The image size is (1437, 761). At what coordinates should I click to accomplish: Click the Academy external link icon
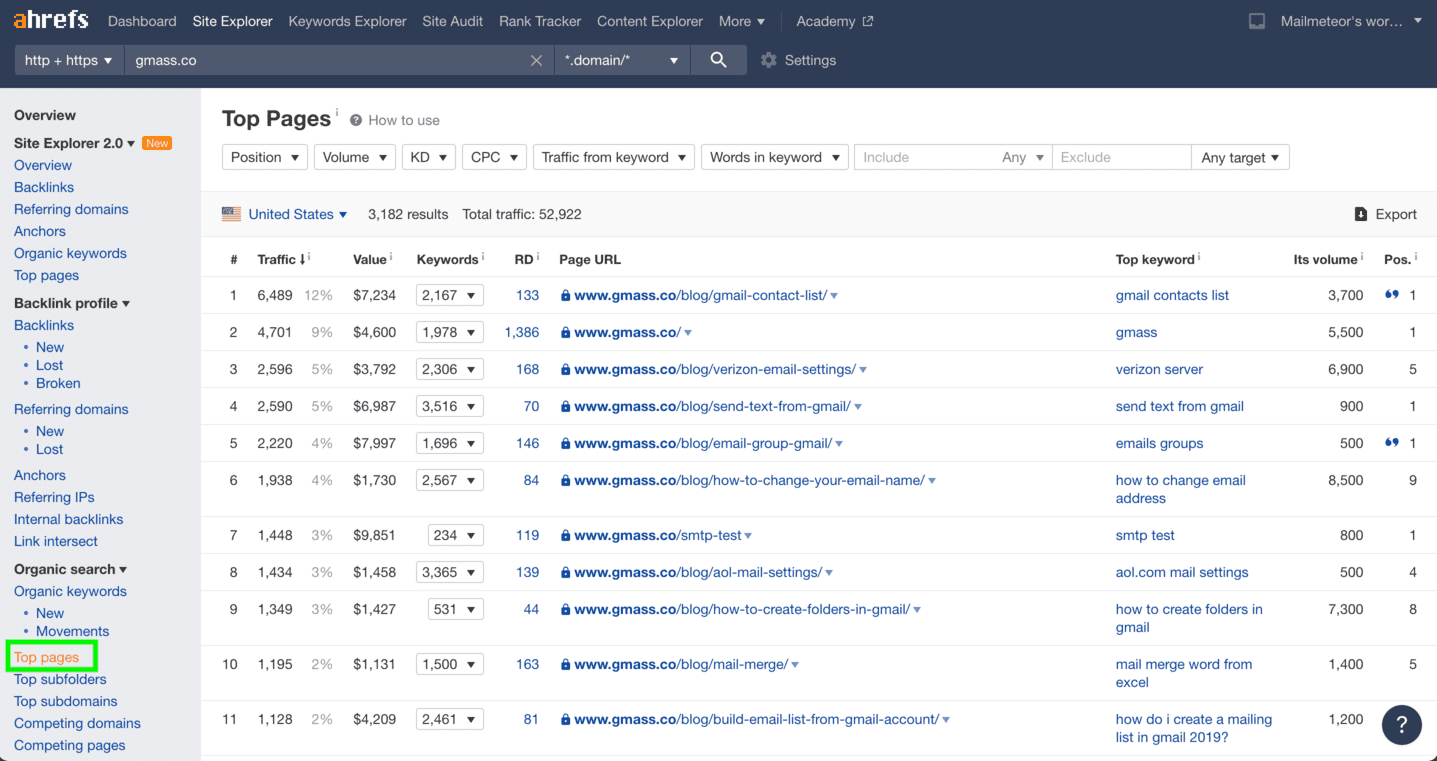click(x=867, y=21)
